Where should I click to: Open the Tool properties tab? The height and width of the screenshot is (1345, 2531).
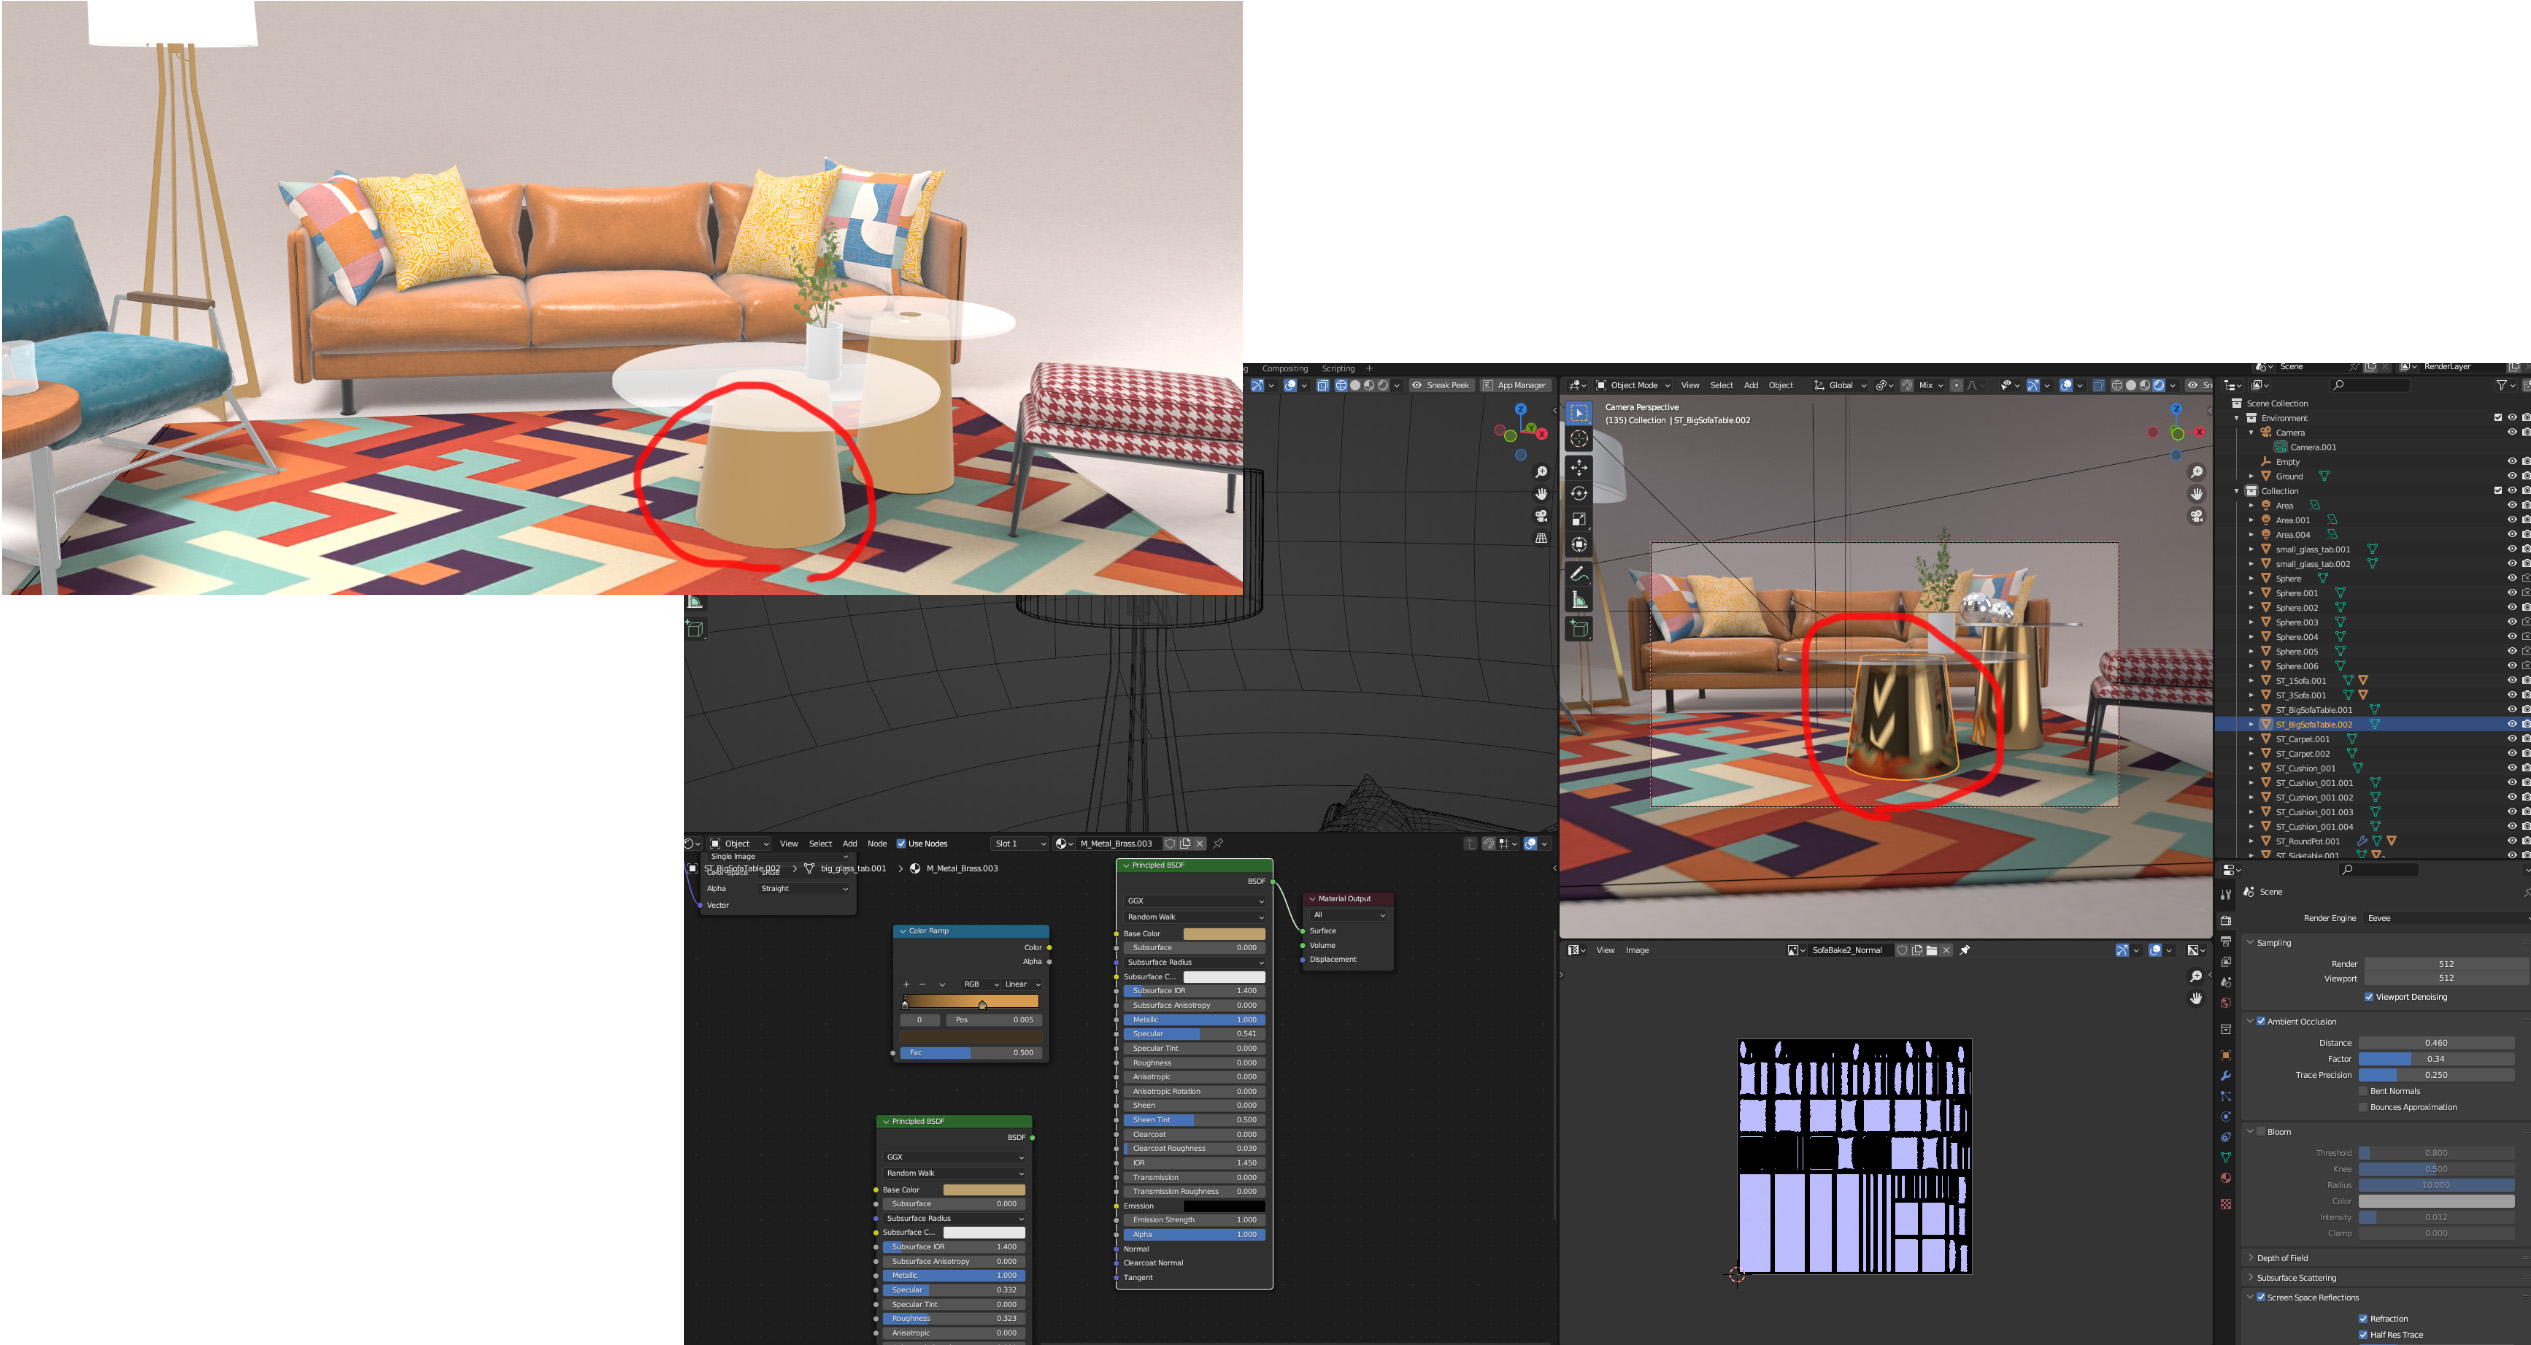tap(2226, 894)
